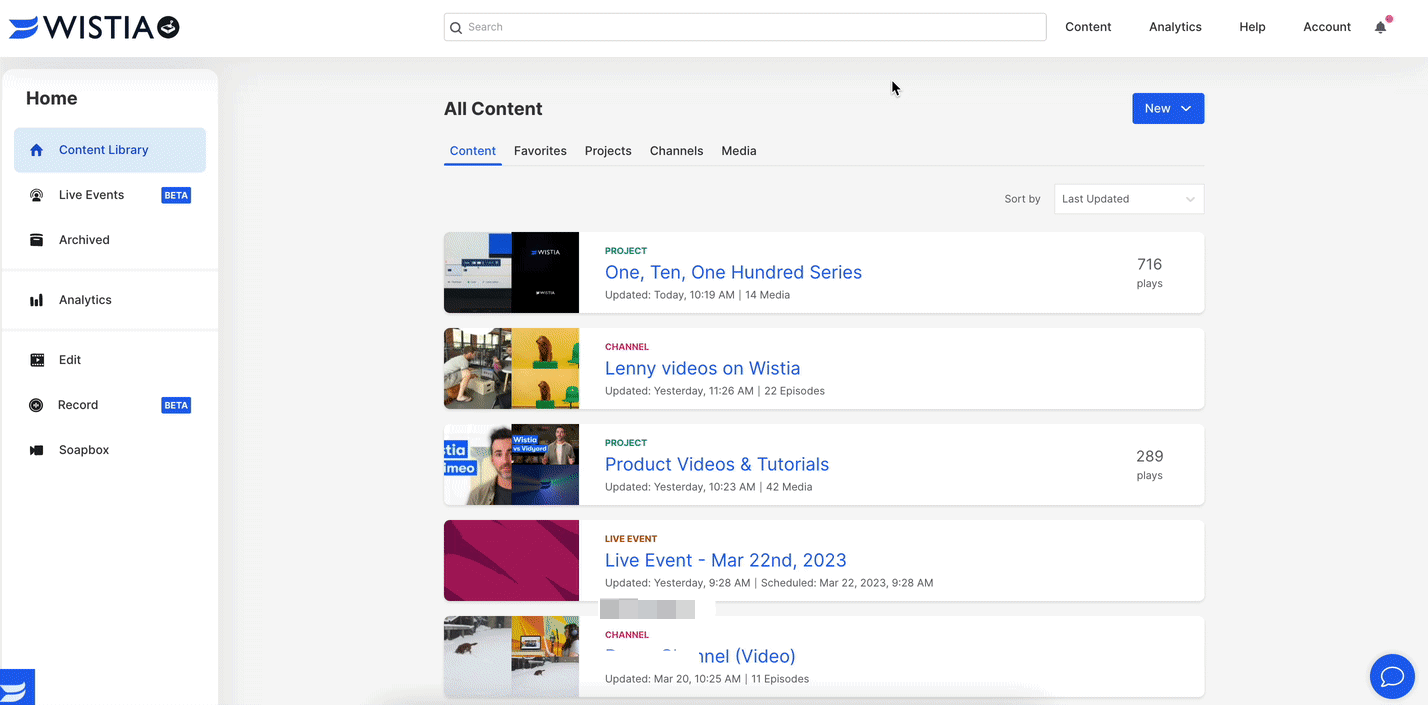This screenshot has height=705, width=1428.
Task: Open Product Videos & Tutorials project
Action: coord(717,464)
